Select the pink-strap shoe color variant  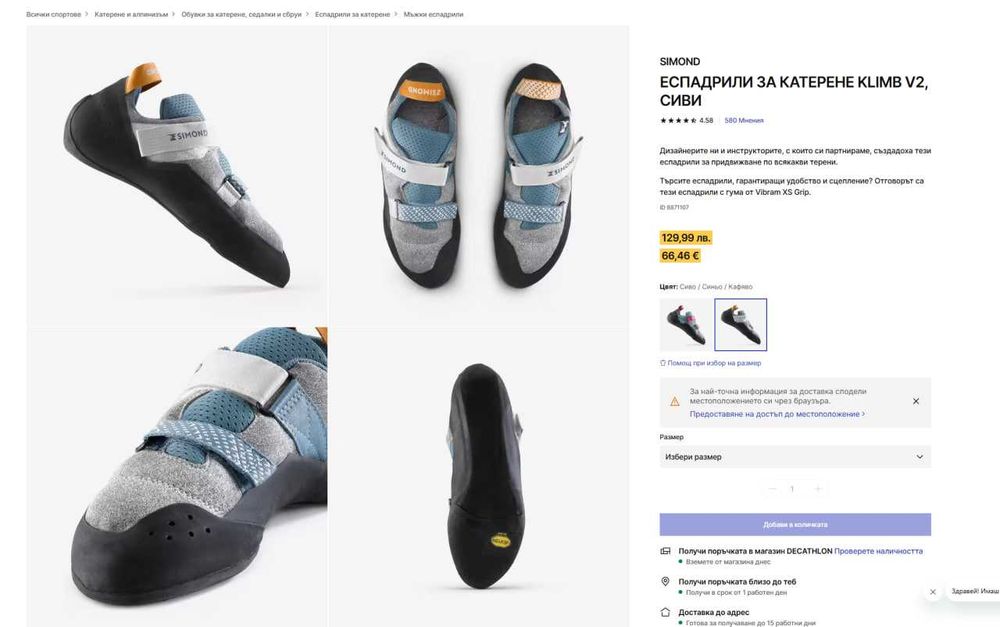685,324
